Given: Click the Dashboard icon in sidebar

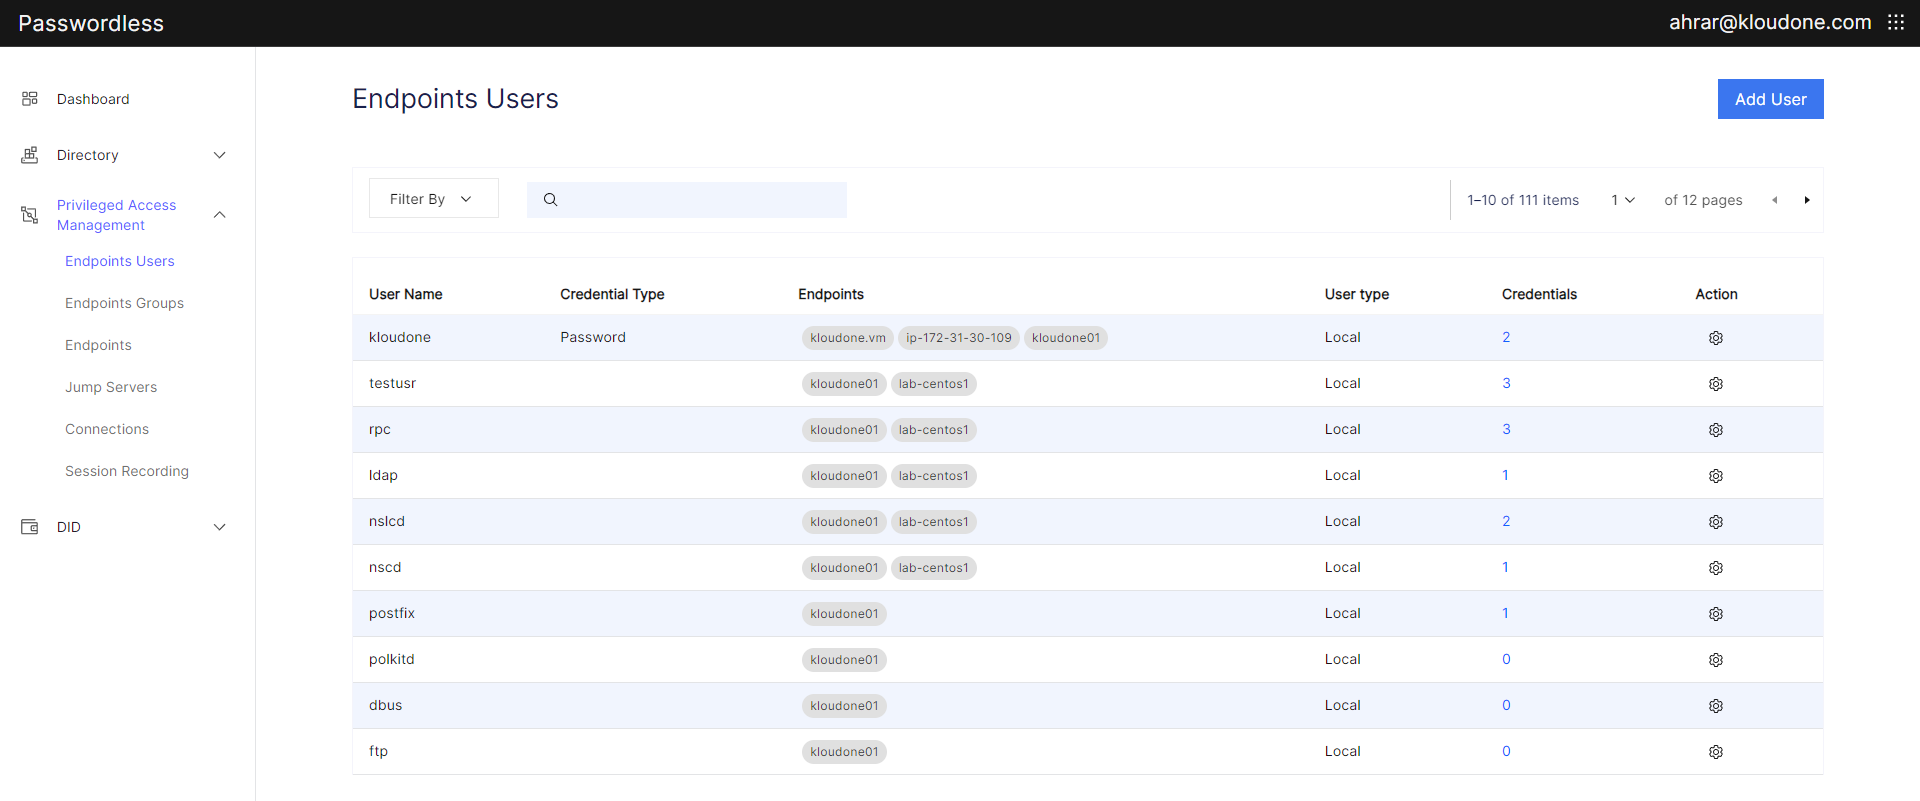Looking at the screenshot, I should pos(30,99).
